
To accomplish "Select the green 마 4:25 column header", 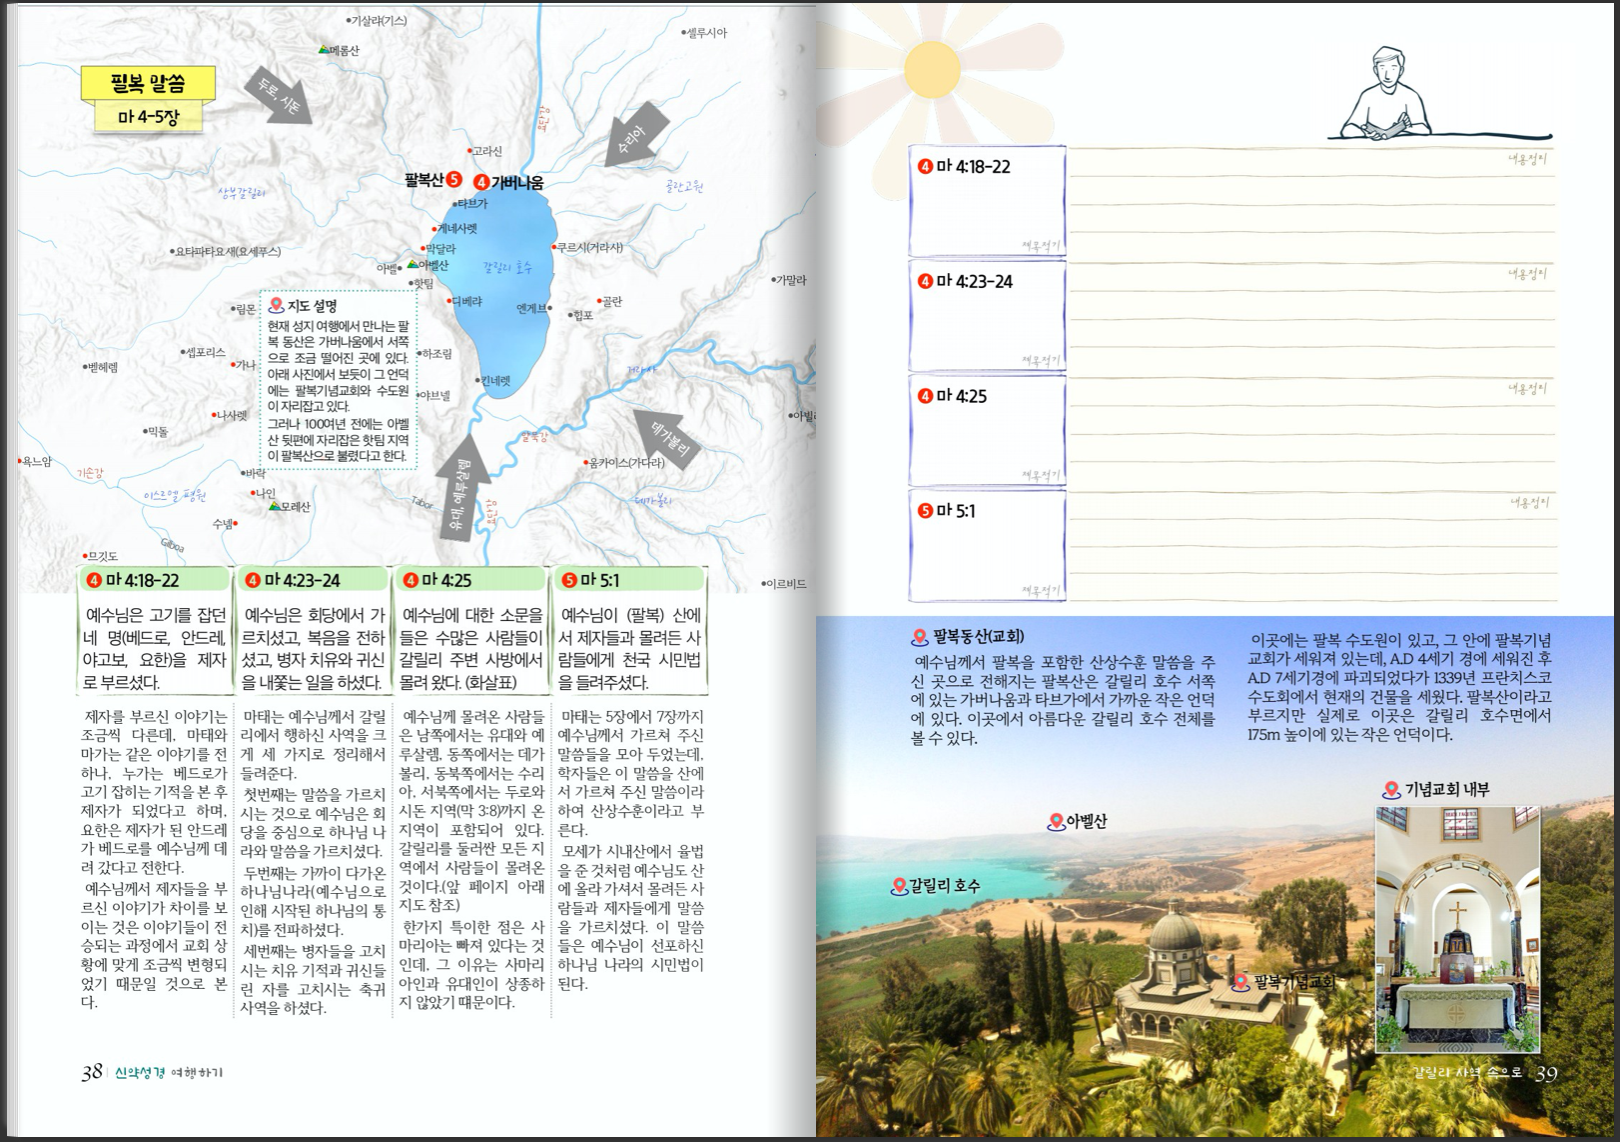I will [x=471, y=580].
